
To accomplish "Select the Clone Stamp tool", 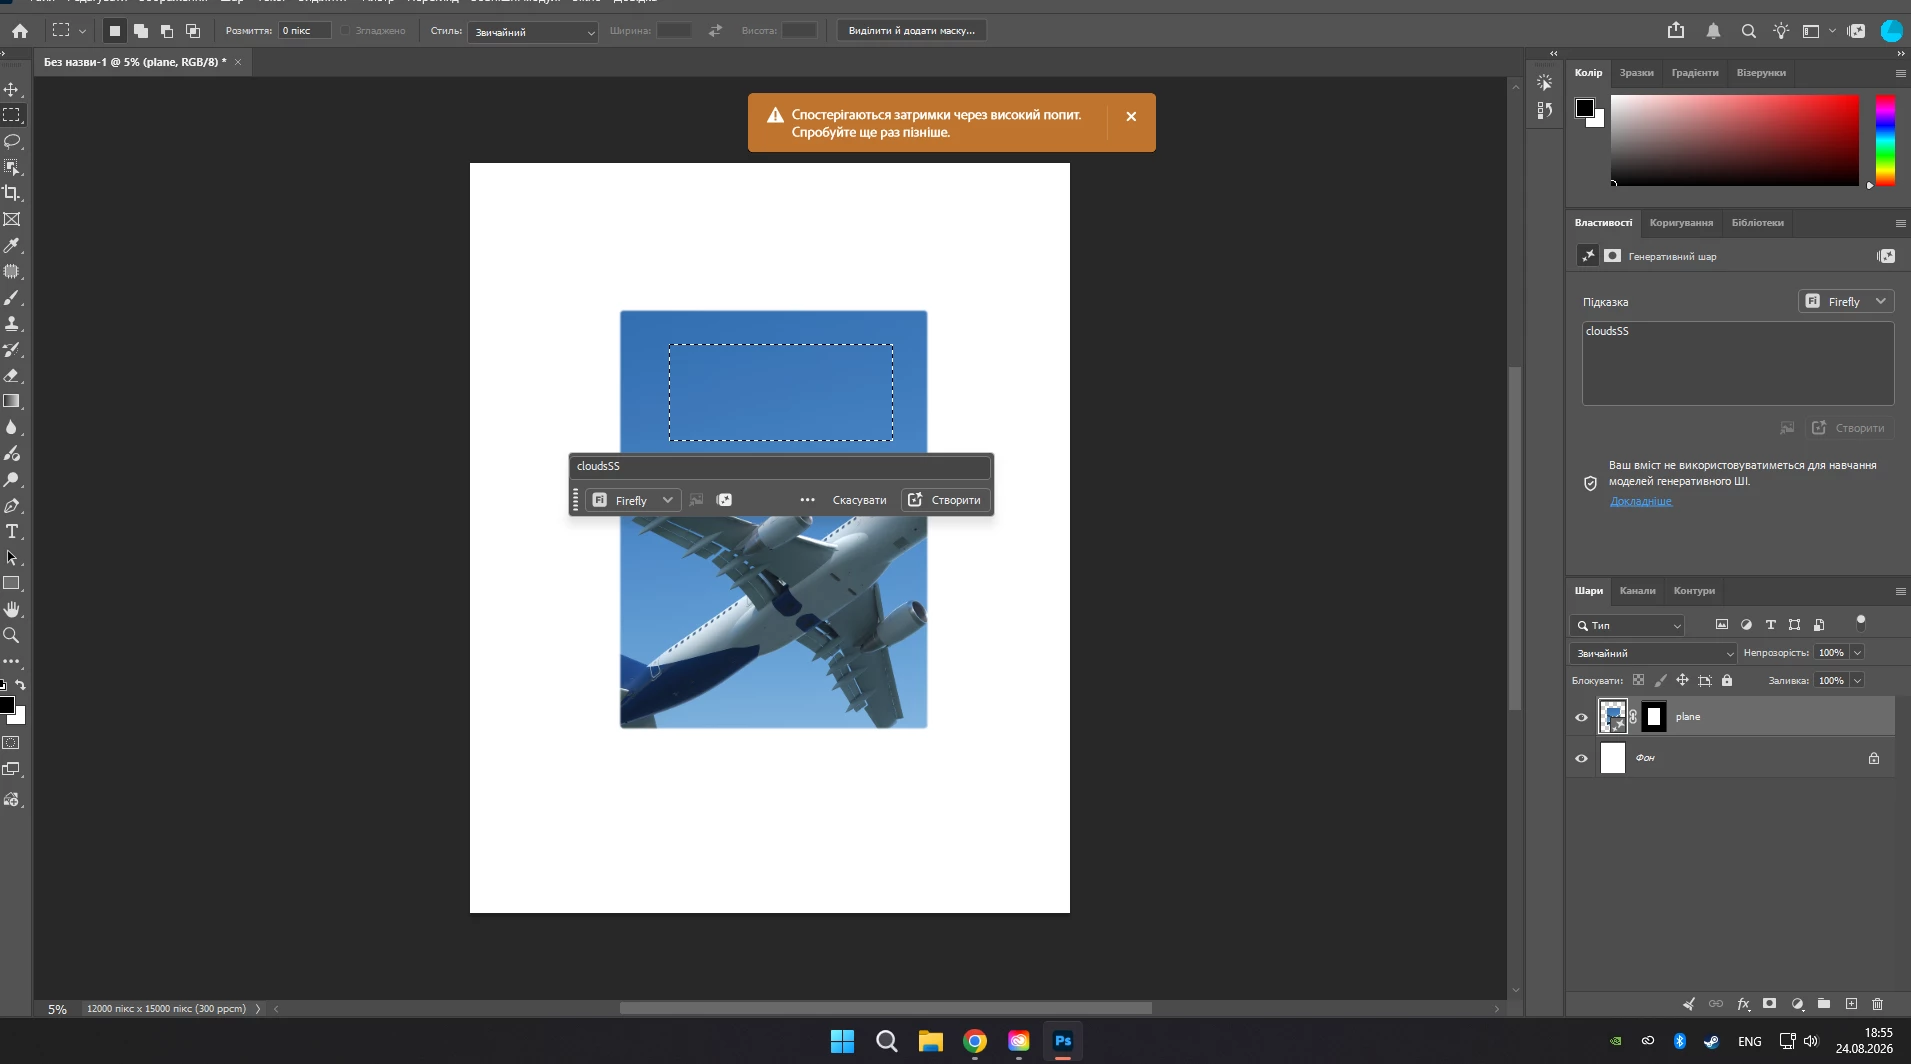I will [x=12, y=324].
